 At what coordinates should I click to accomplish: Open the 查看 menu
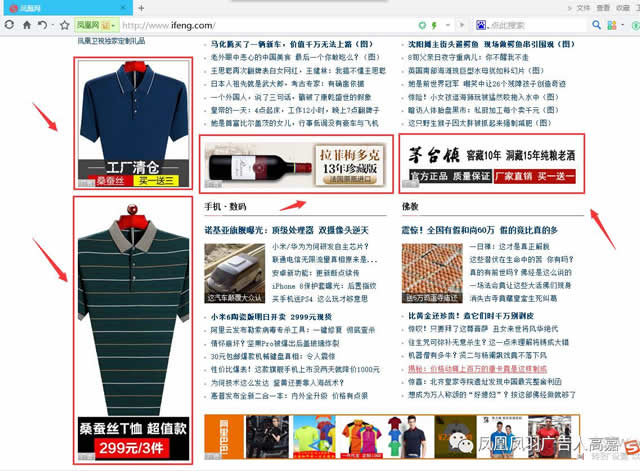[603, 6]
